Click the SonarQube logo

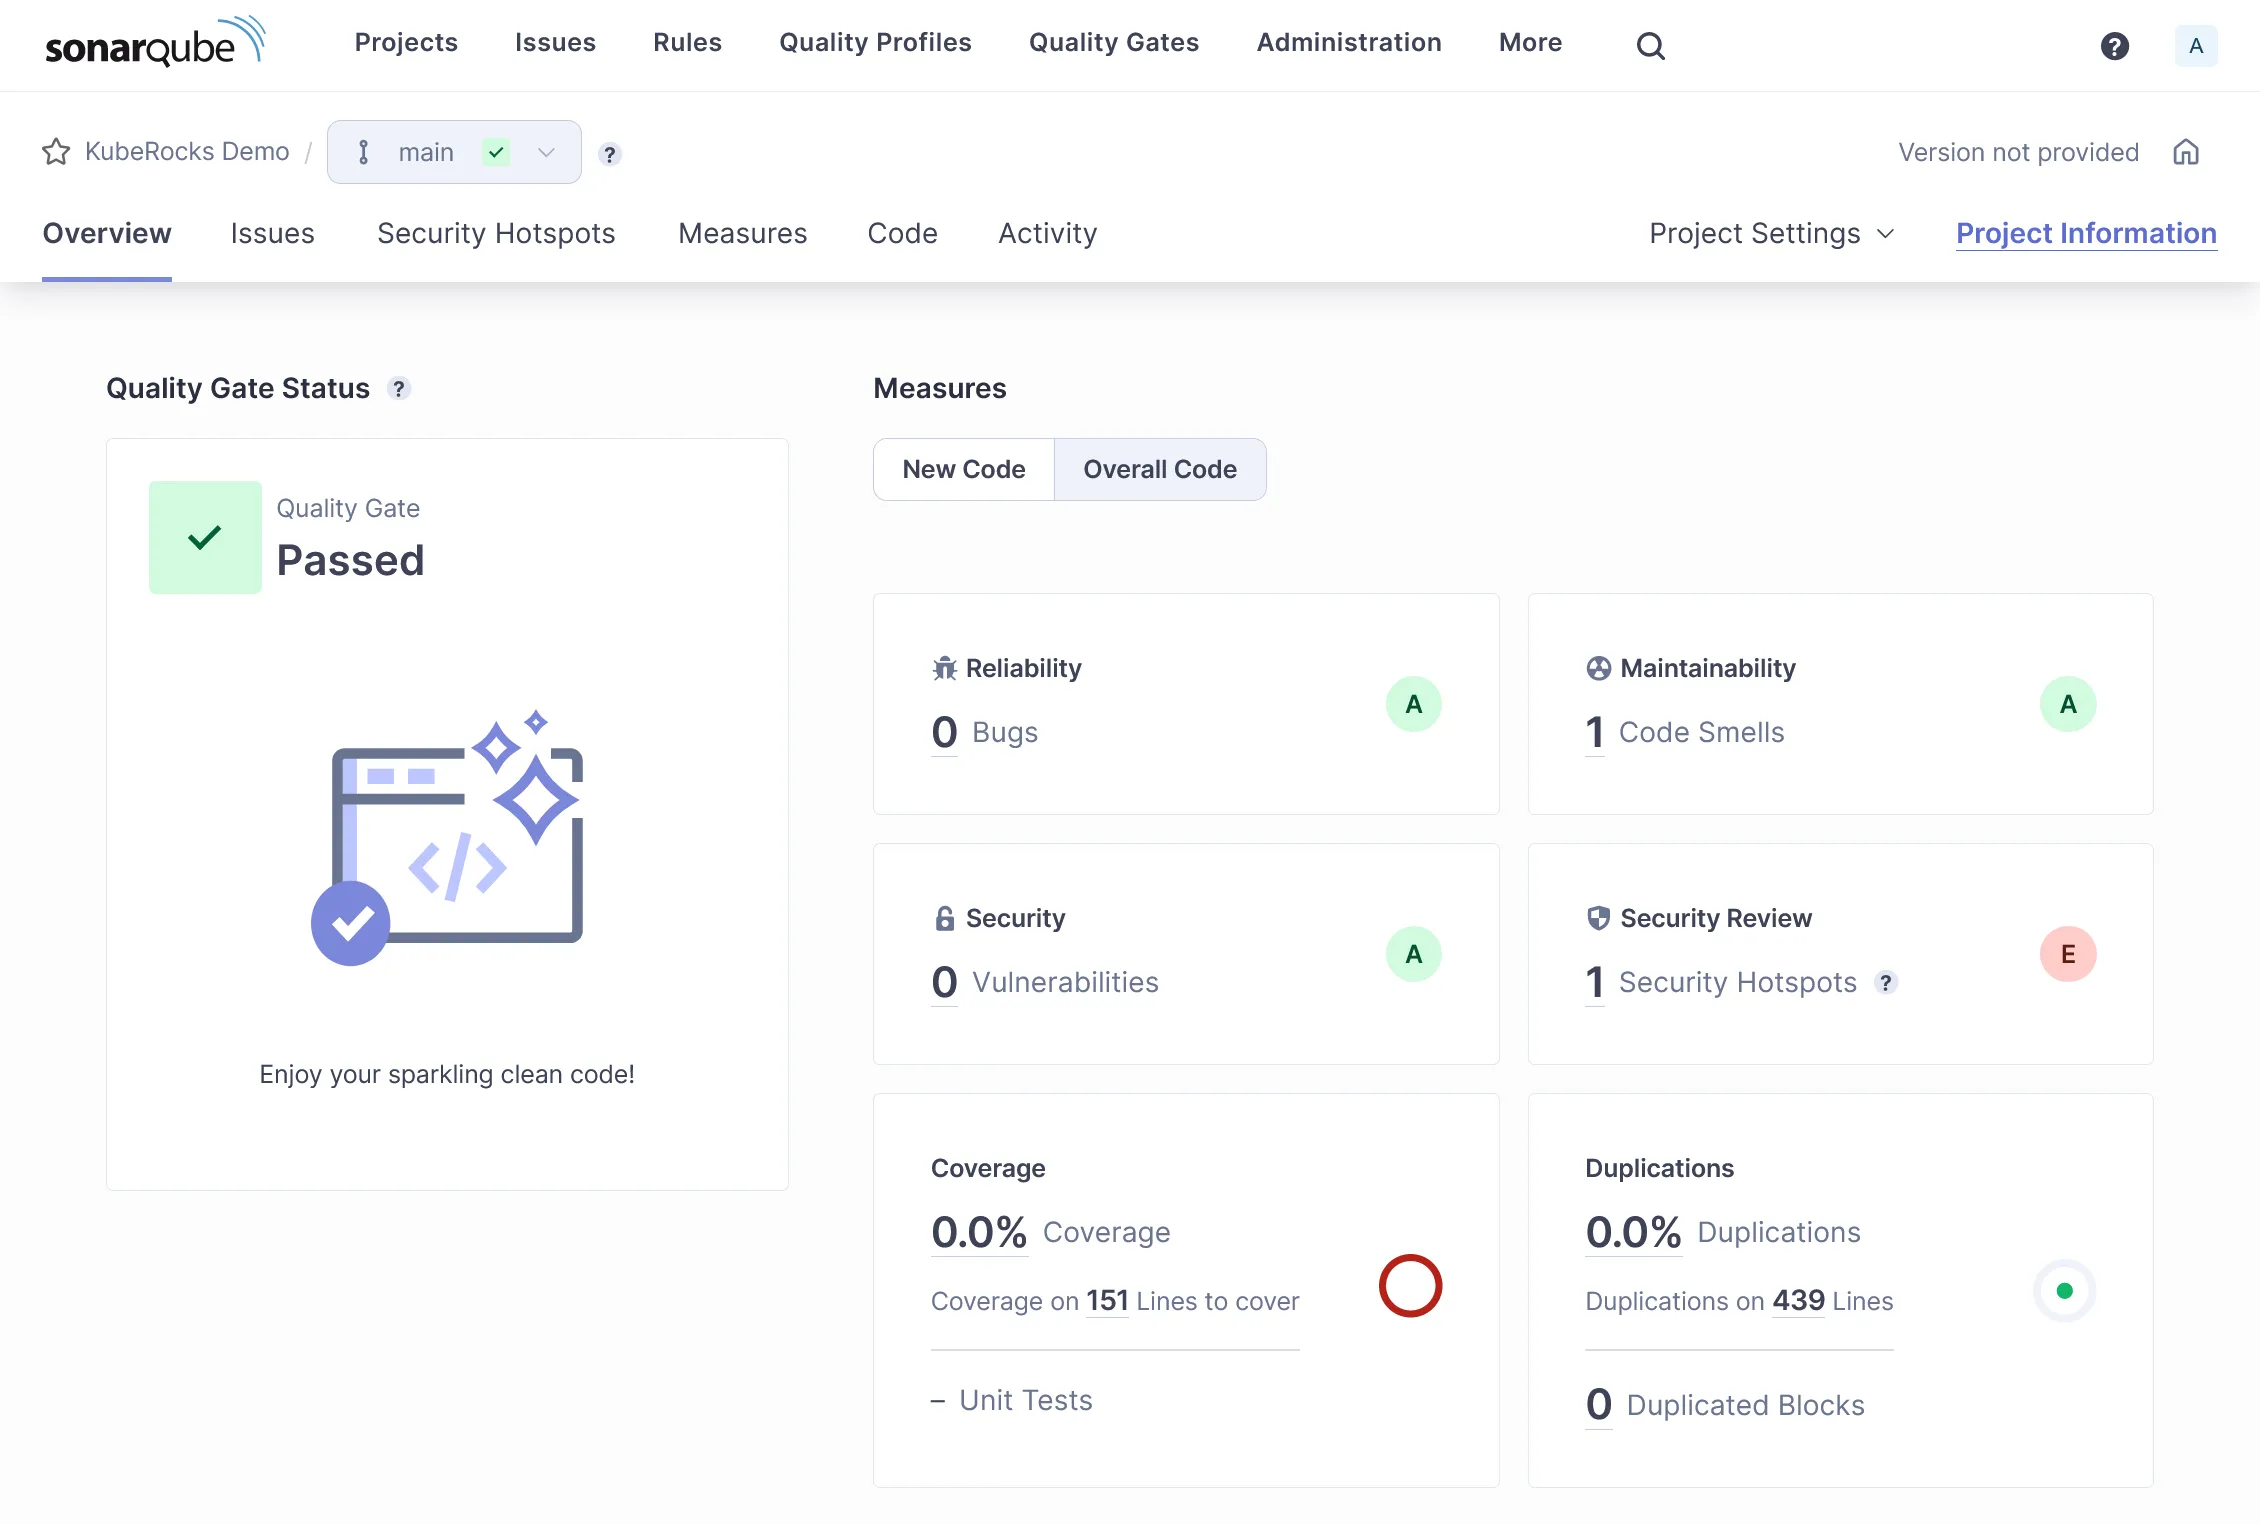point(155,43)
